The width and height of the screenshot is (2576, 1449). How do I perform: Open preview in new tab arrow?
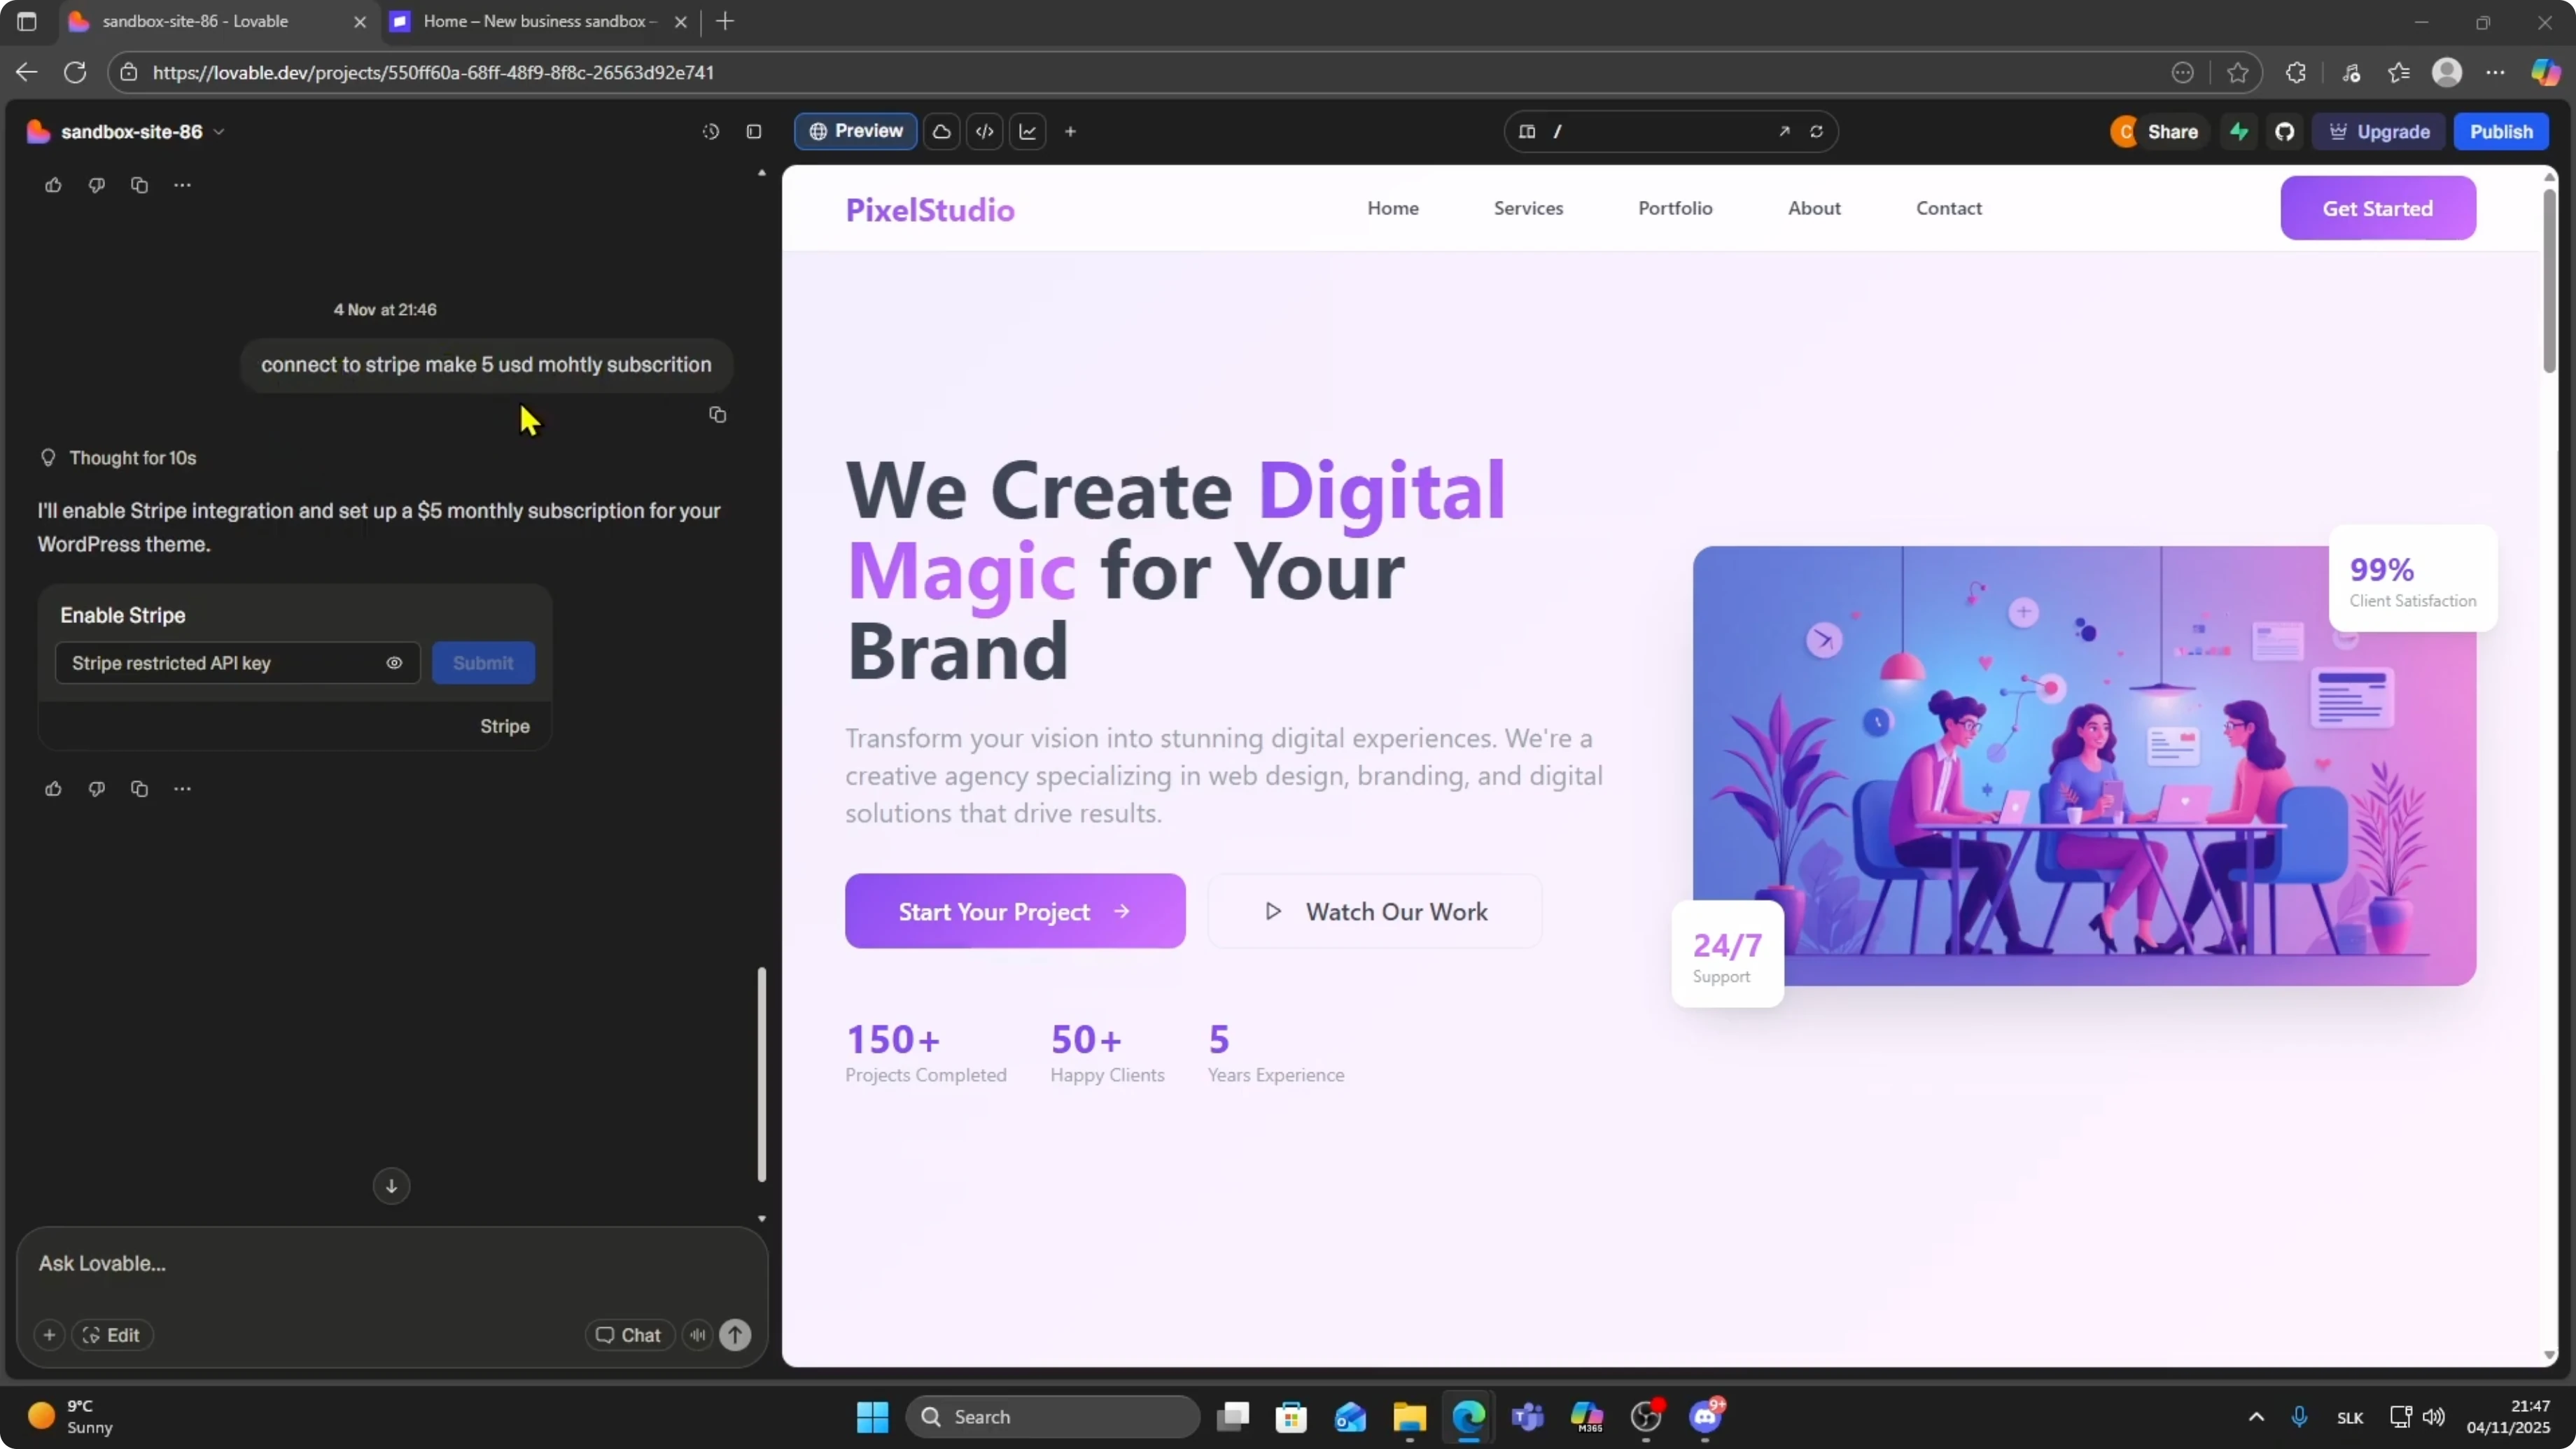tap(1784, 131)
